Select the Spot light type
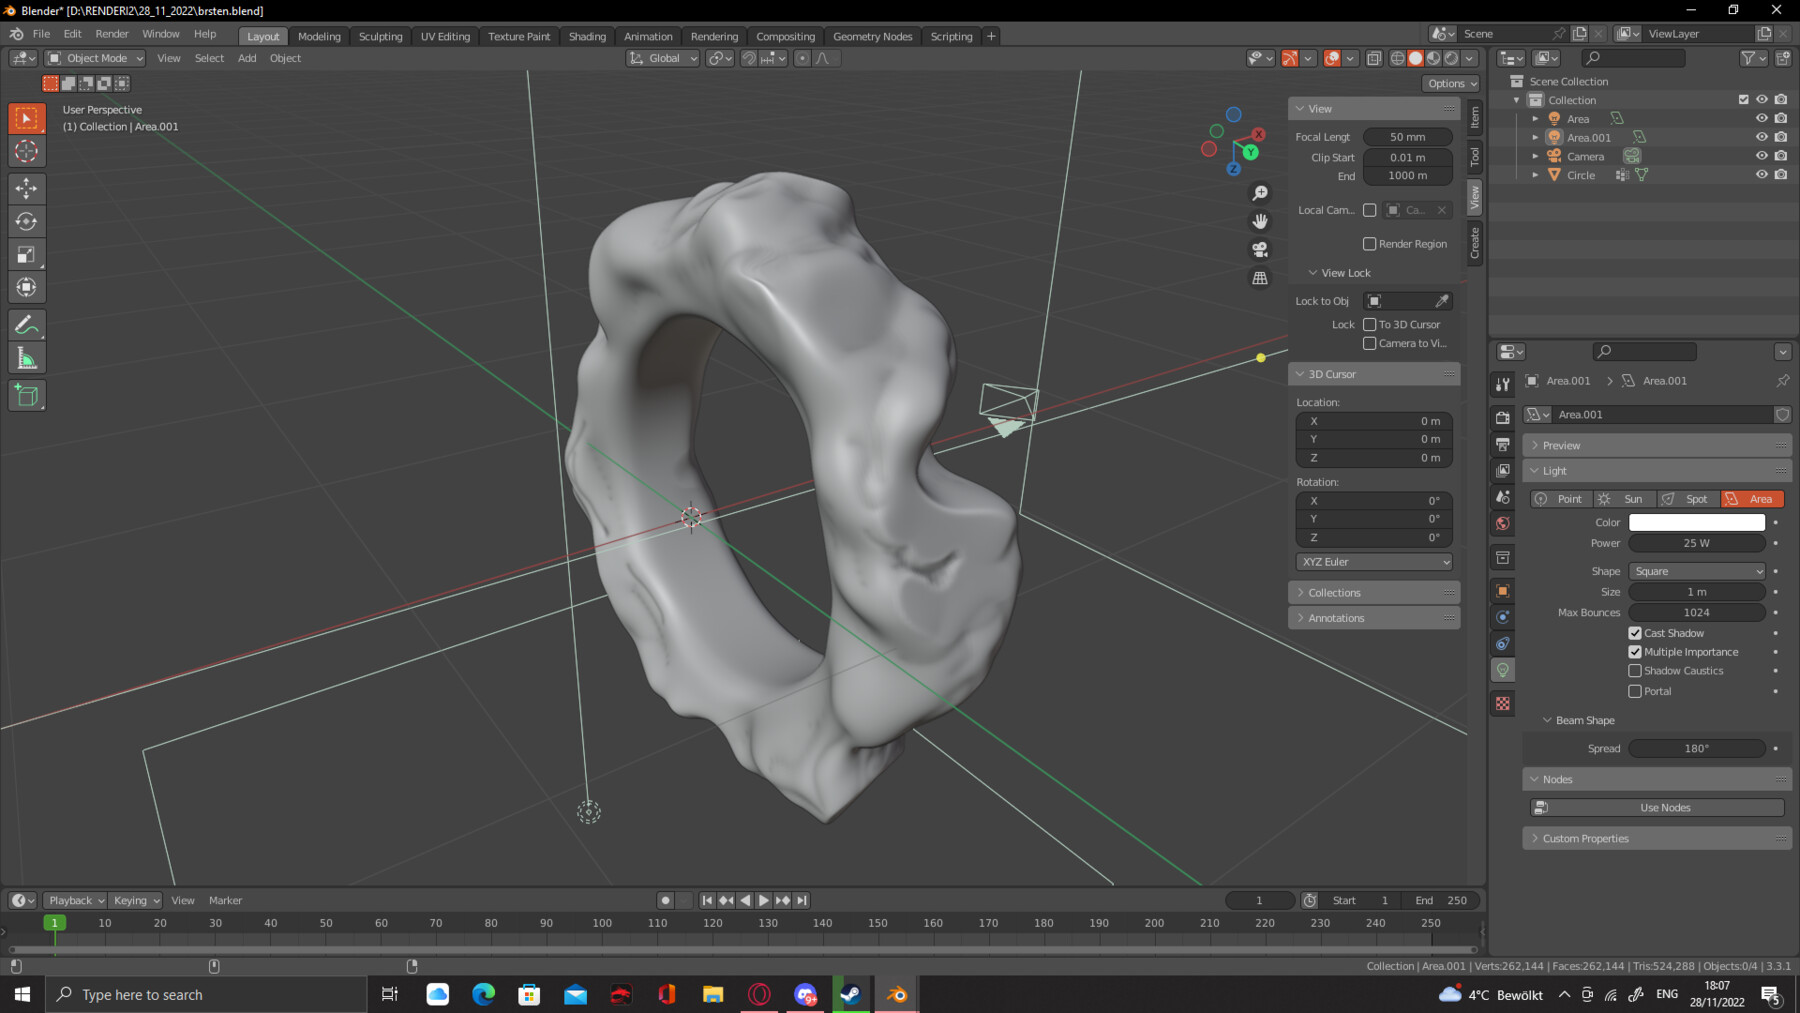 [1688, 498]
